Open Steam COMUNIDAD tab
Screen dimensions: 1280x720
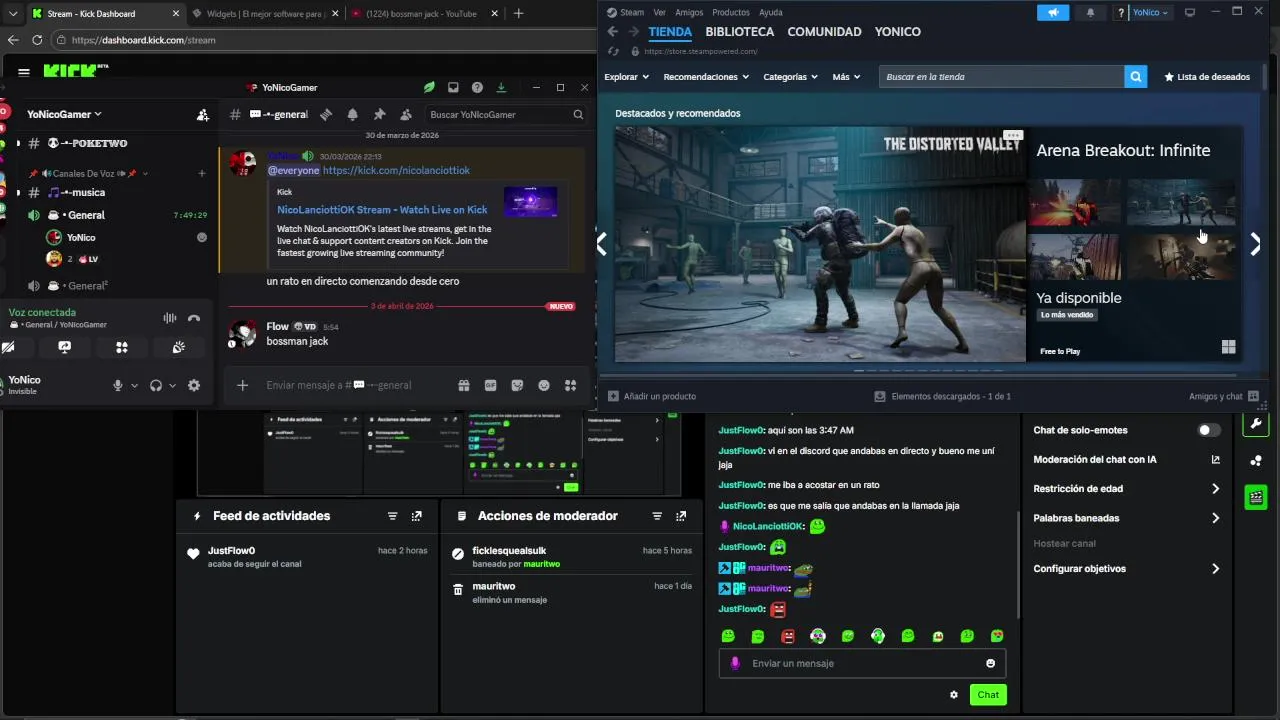tap(824, 32)
